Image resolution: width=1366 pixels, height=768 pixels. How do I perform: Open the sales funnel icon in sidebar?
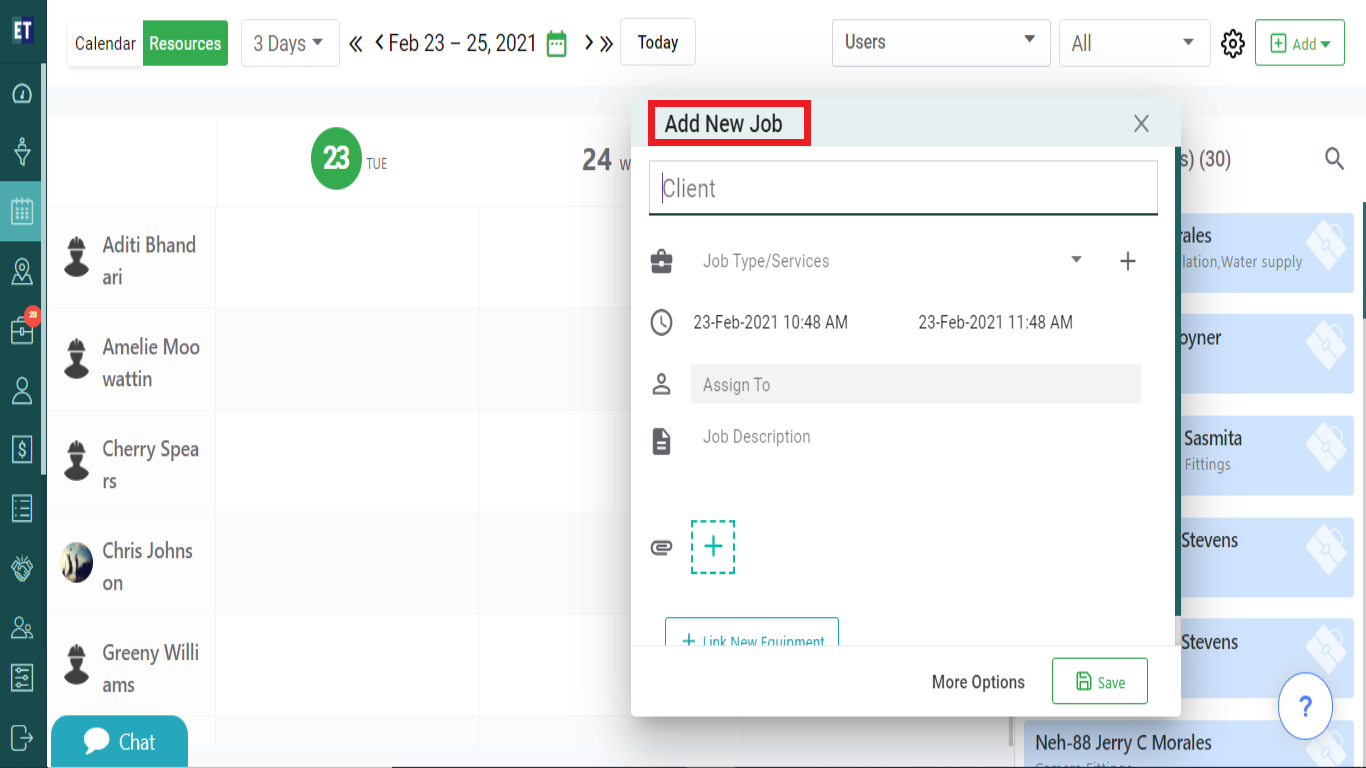click(22, 153)
